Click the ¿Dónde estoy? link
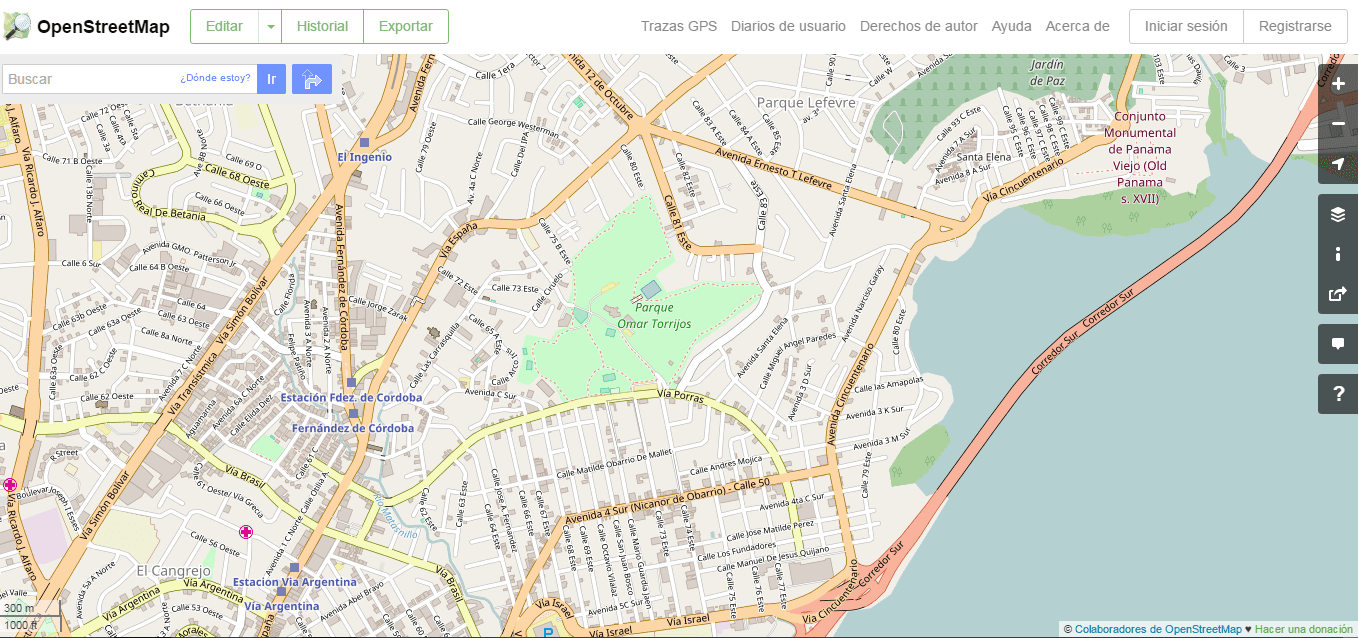This screenshot has width=1359, height=638. point(215,78)
